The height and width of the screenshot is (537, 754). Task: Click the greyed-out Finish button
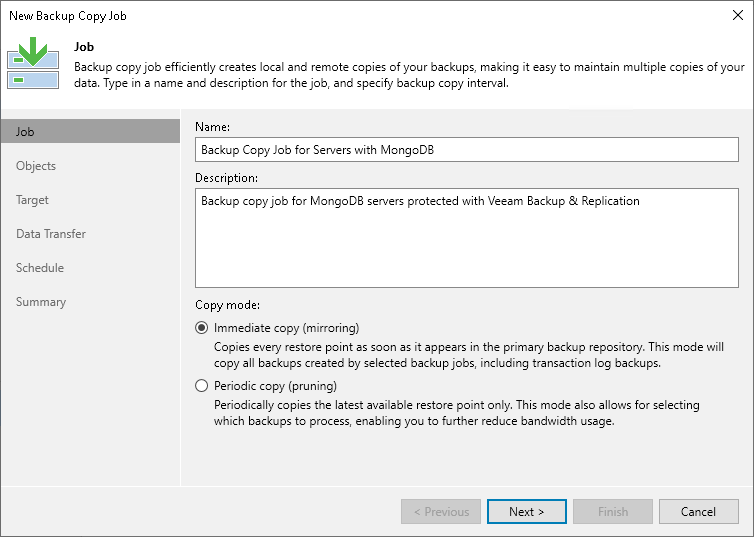(613, 512)
